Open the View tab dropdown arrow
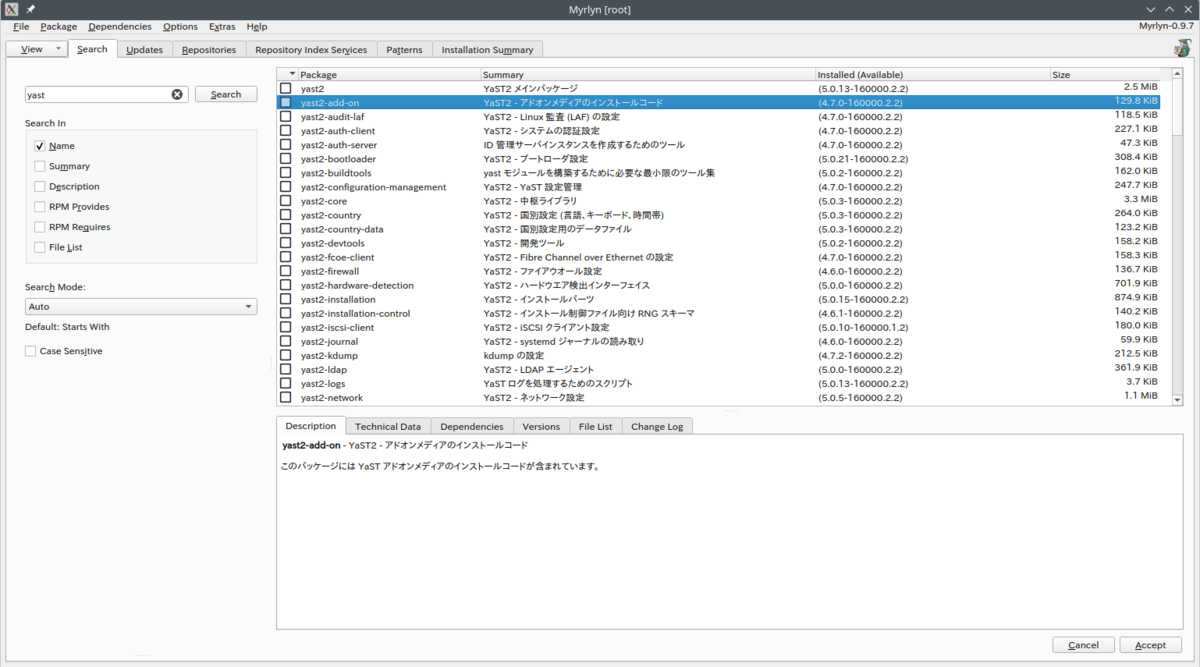This screenshot has height=667, width=1200. coord(57,49)
